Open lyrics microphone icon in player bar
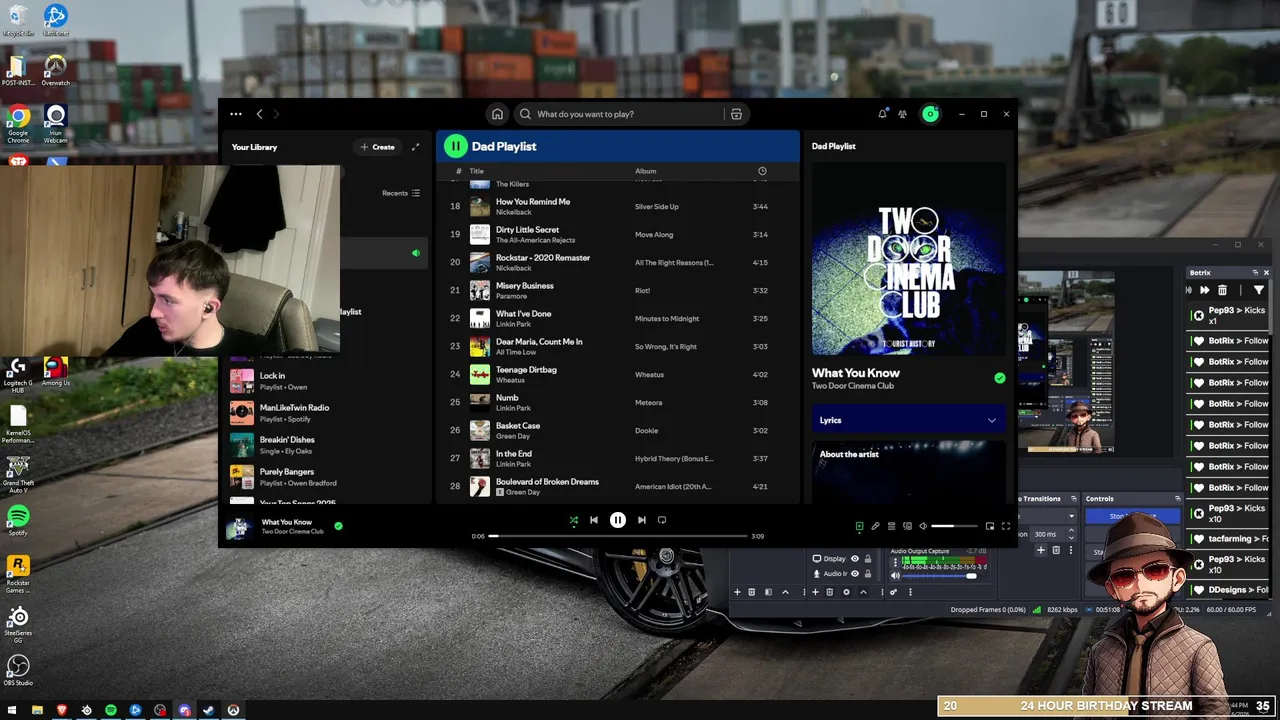 pyautogui.click(x=875, y=526)
